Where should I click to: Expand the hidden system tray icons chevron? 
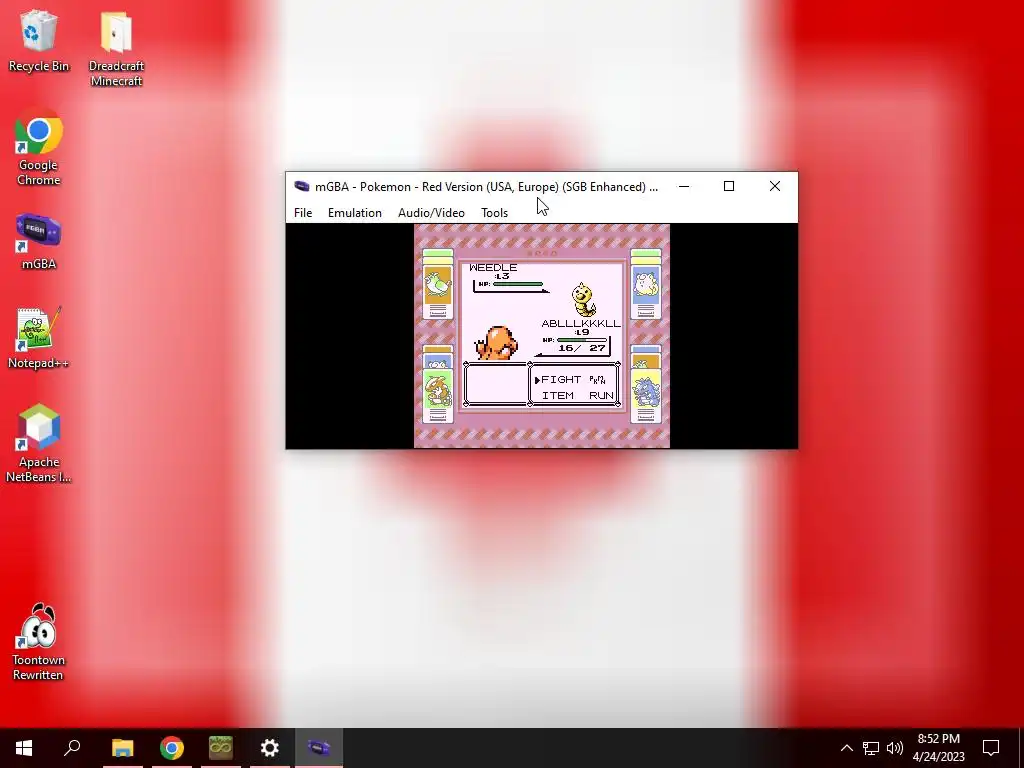[x=846, y=748]
